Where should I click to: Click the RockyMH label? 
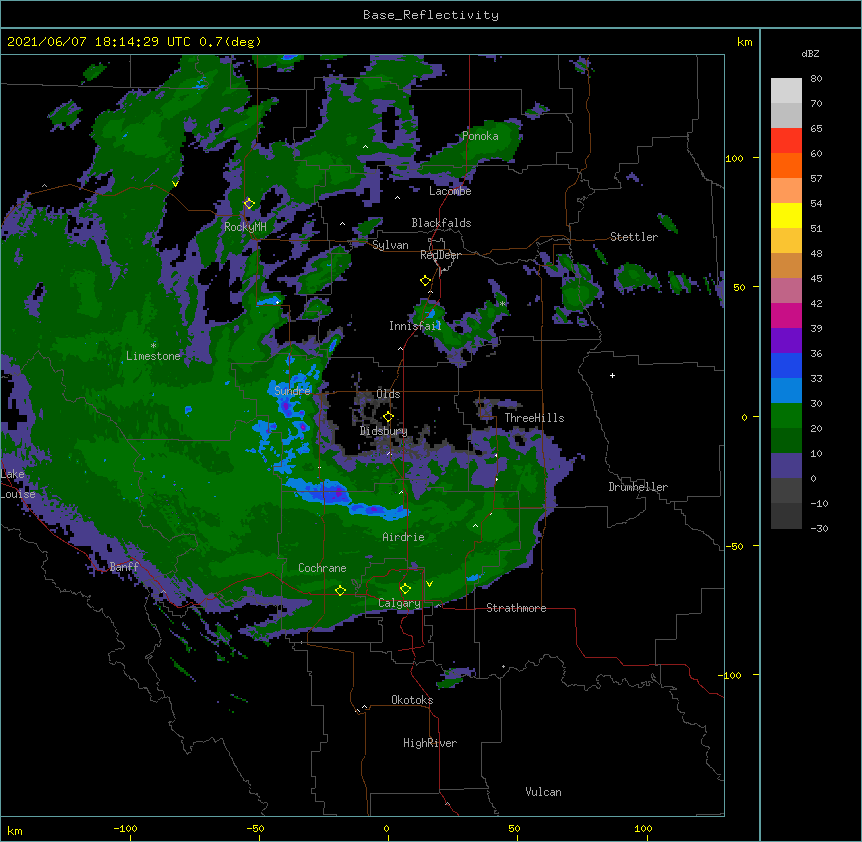coord(245,227)
